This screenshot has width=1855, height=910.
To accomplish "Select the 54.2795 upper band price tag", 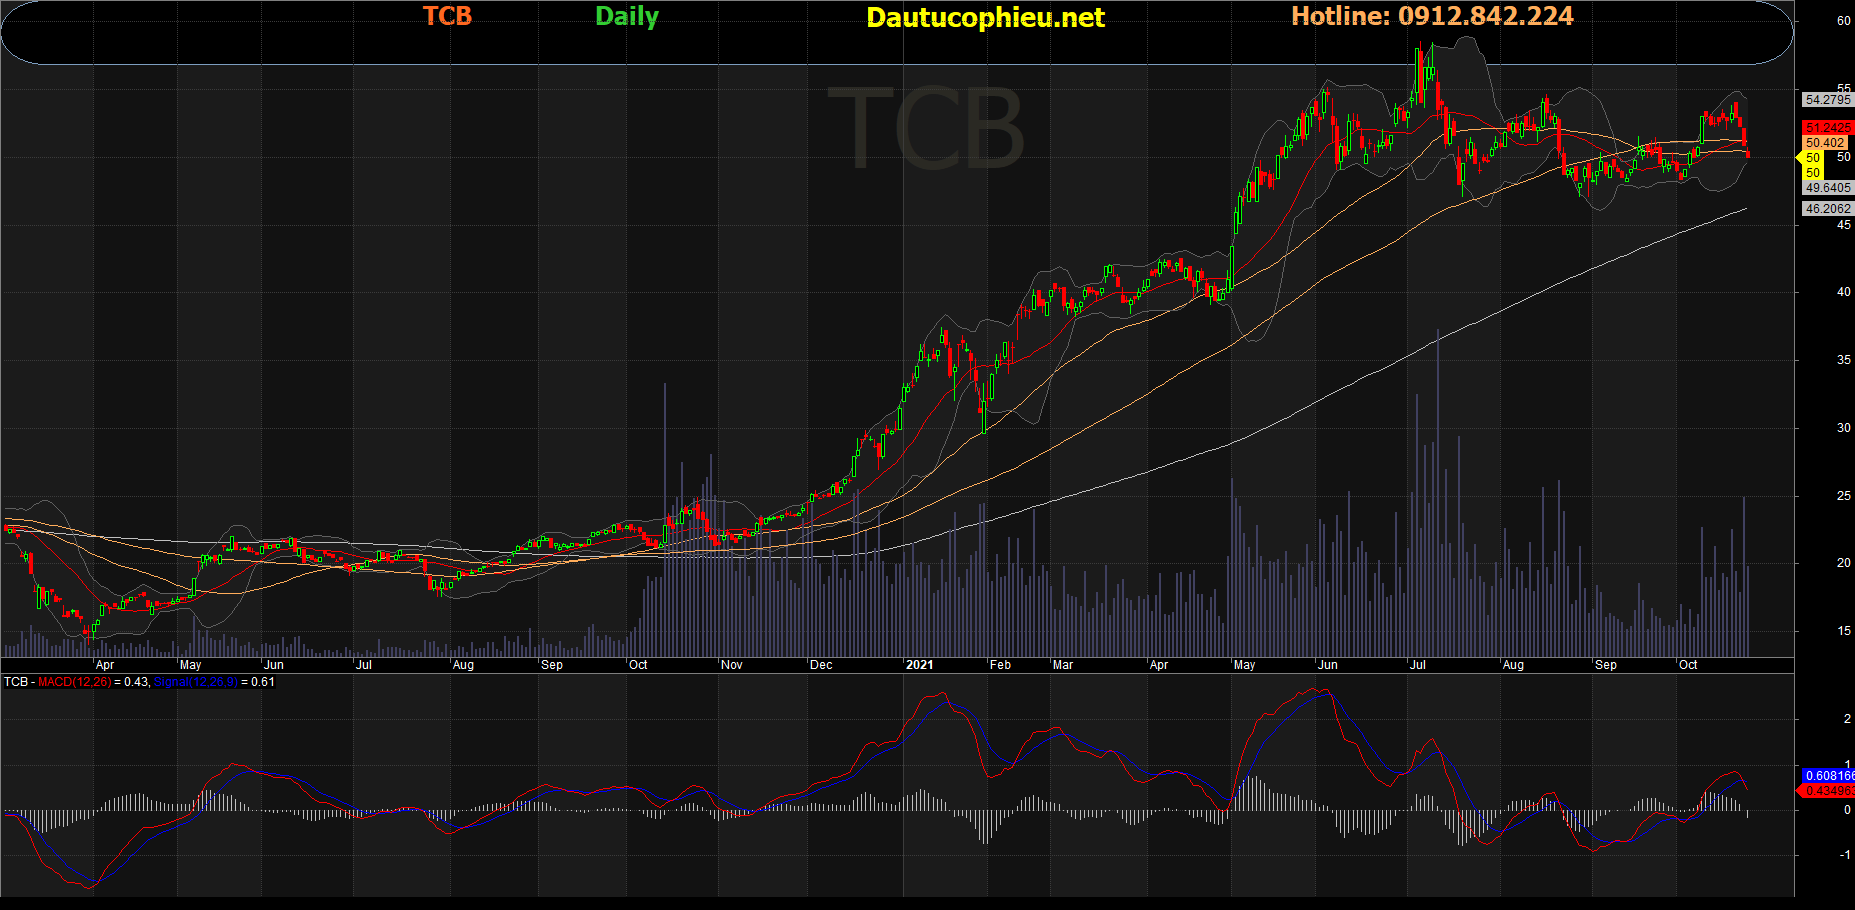I will tap(1827, 100).
